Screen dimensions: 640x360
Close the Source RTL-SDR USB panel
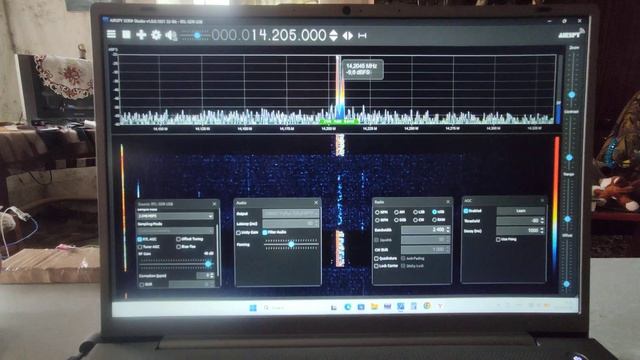214,204
